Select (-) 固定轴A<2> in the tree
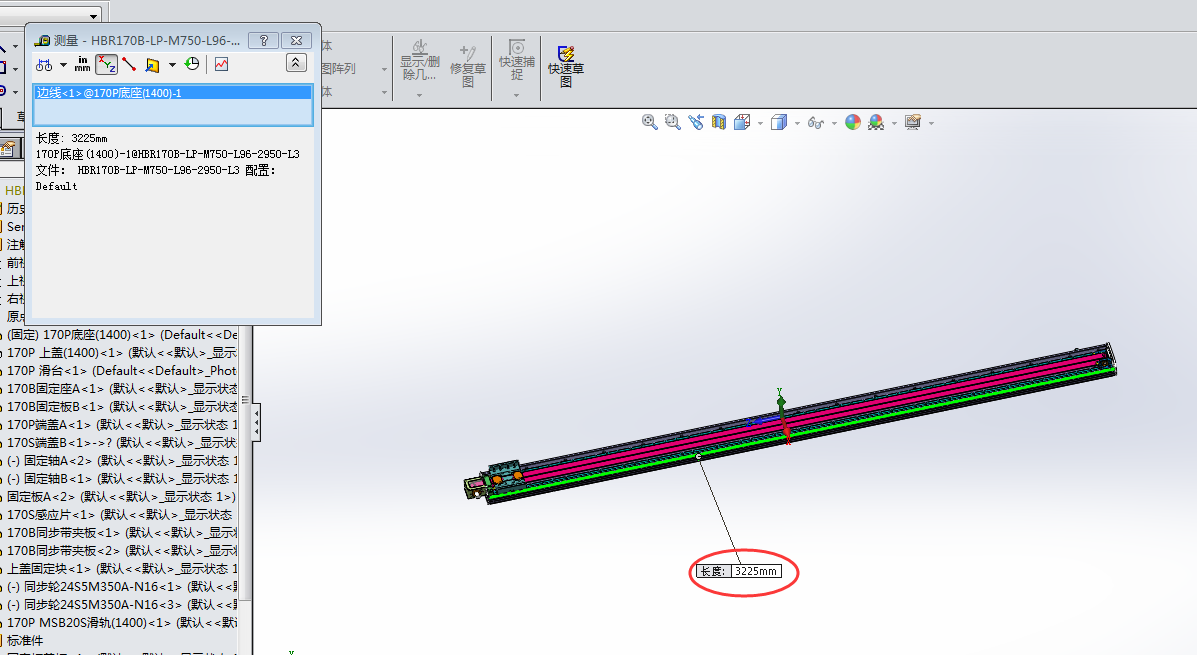The height and width of the screenshot is (655, 1197). pyautogui.click(x=122, y=460)
